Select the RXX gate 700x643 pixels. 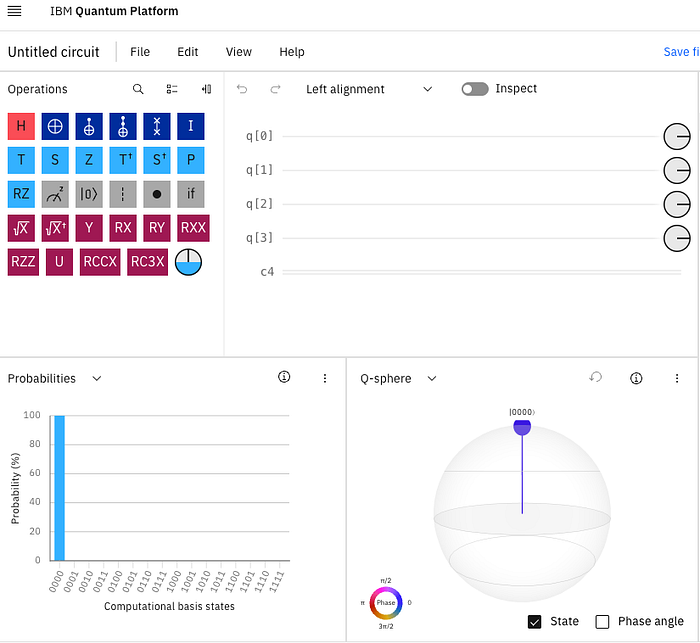193,228
